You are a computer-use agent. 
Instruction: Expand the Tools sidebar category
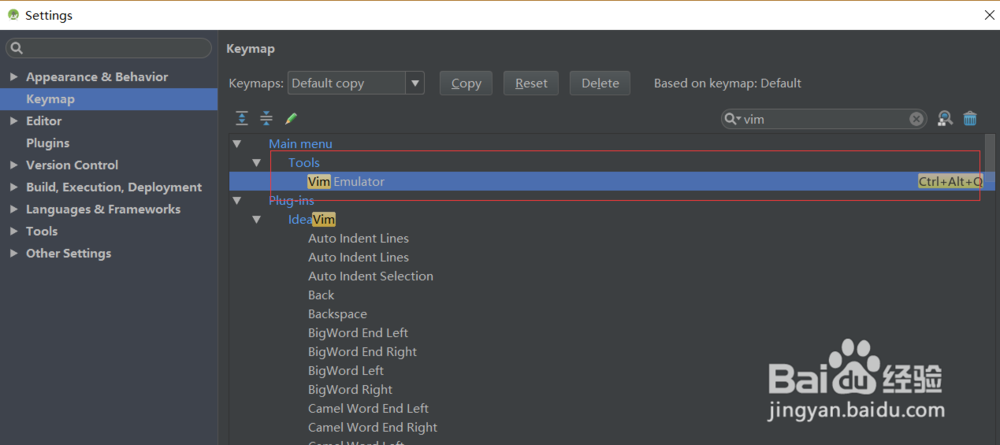click(14, 231)
